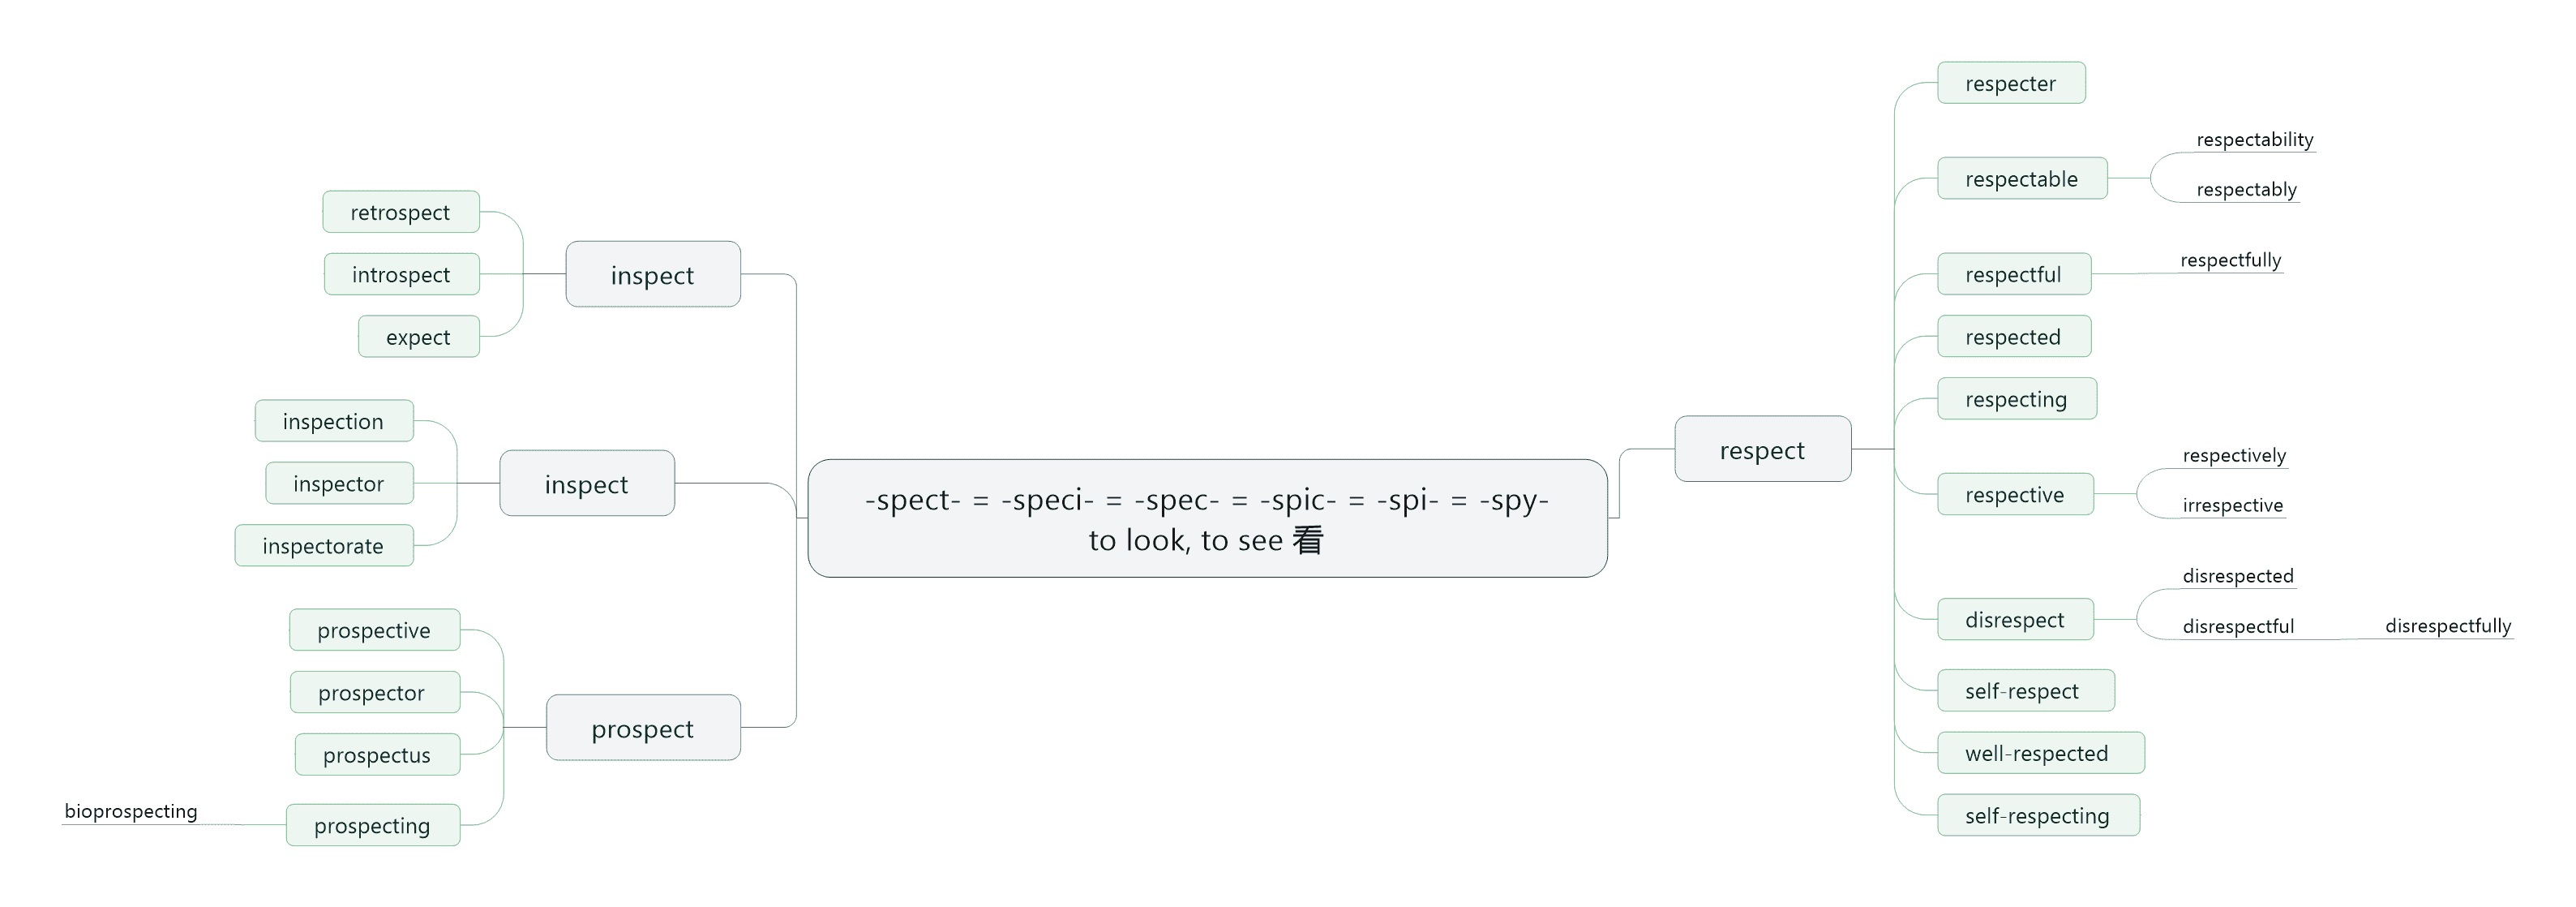Select the inspectorate subtopic
The height and width of the screenshot is (907, 2576).
(324, 546)
